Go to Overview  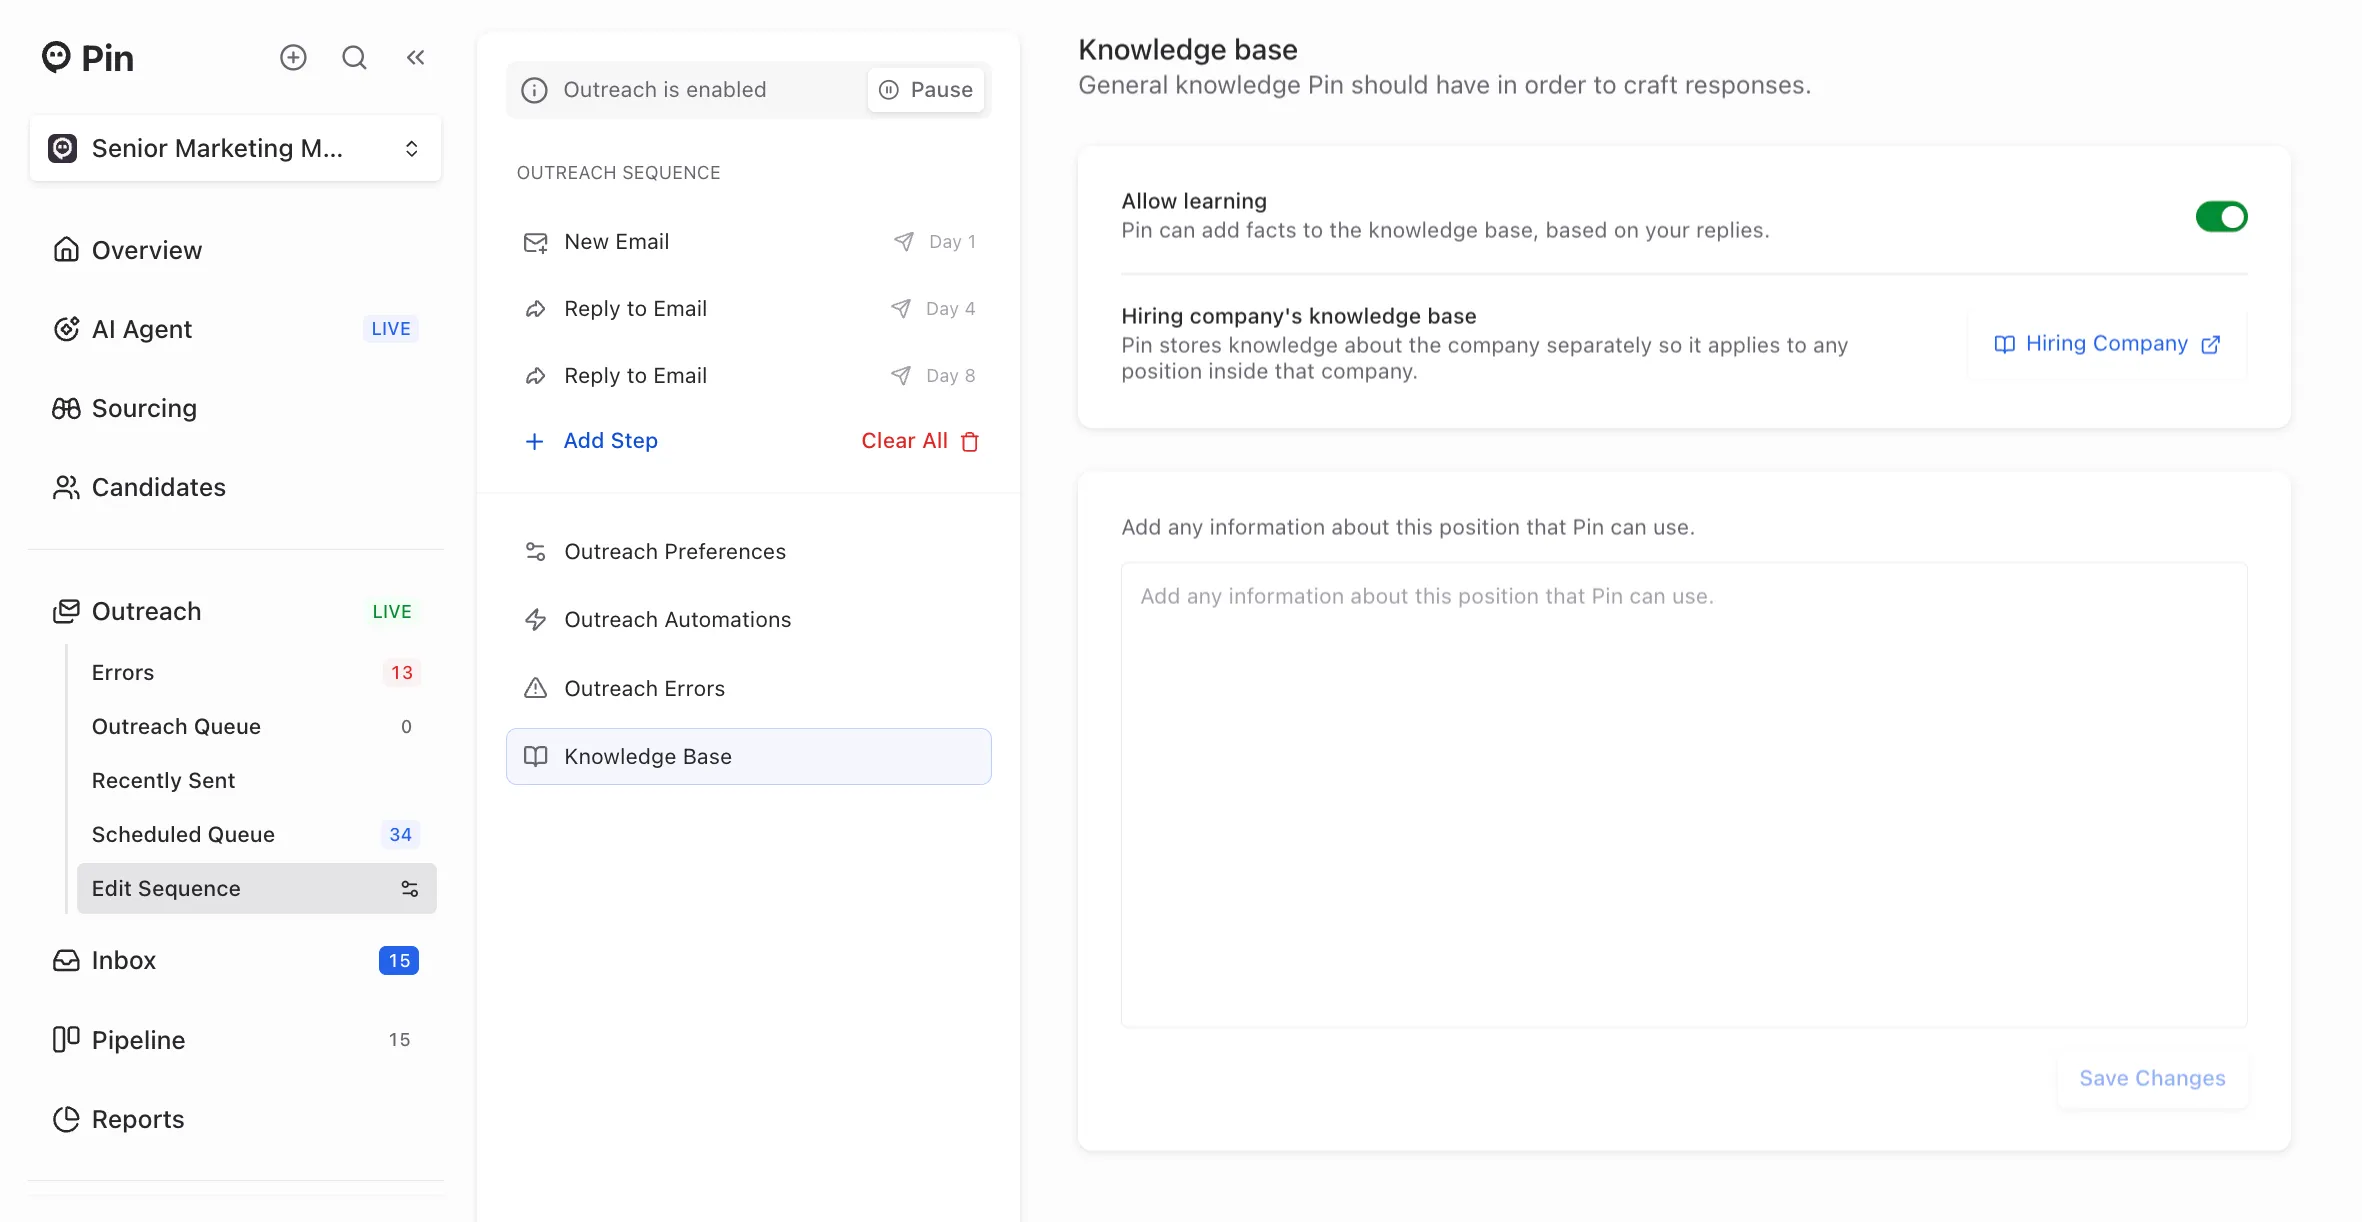236,250
